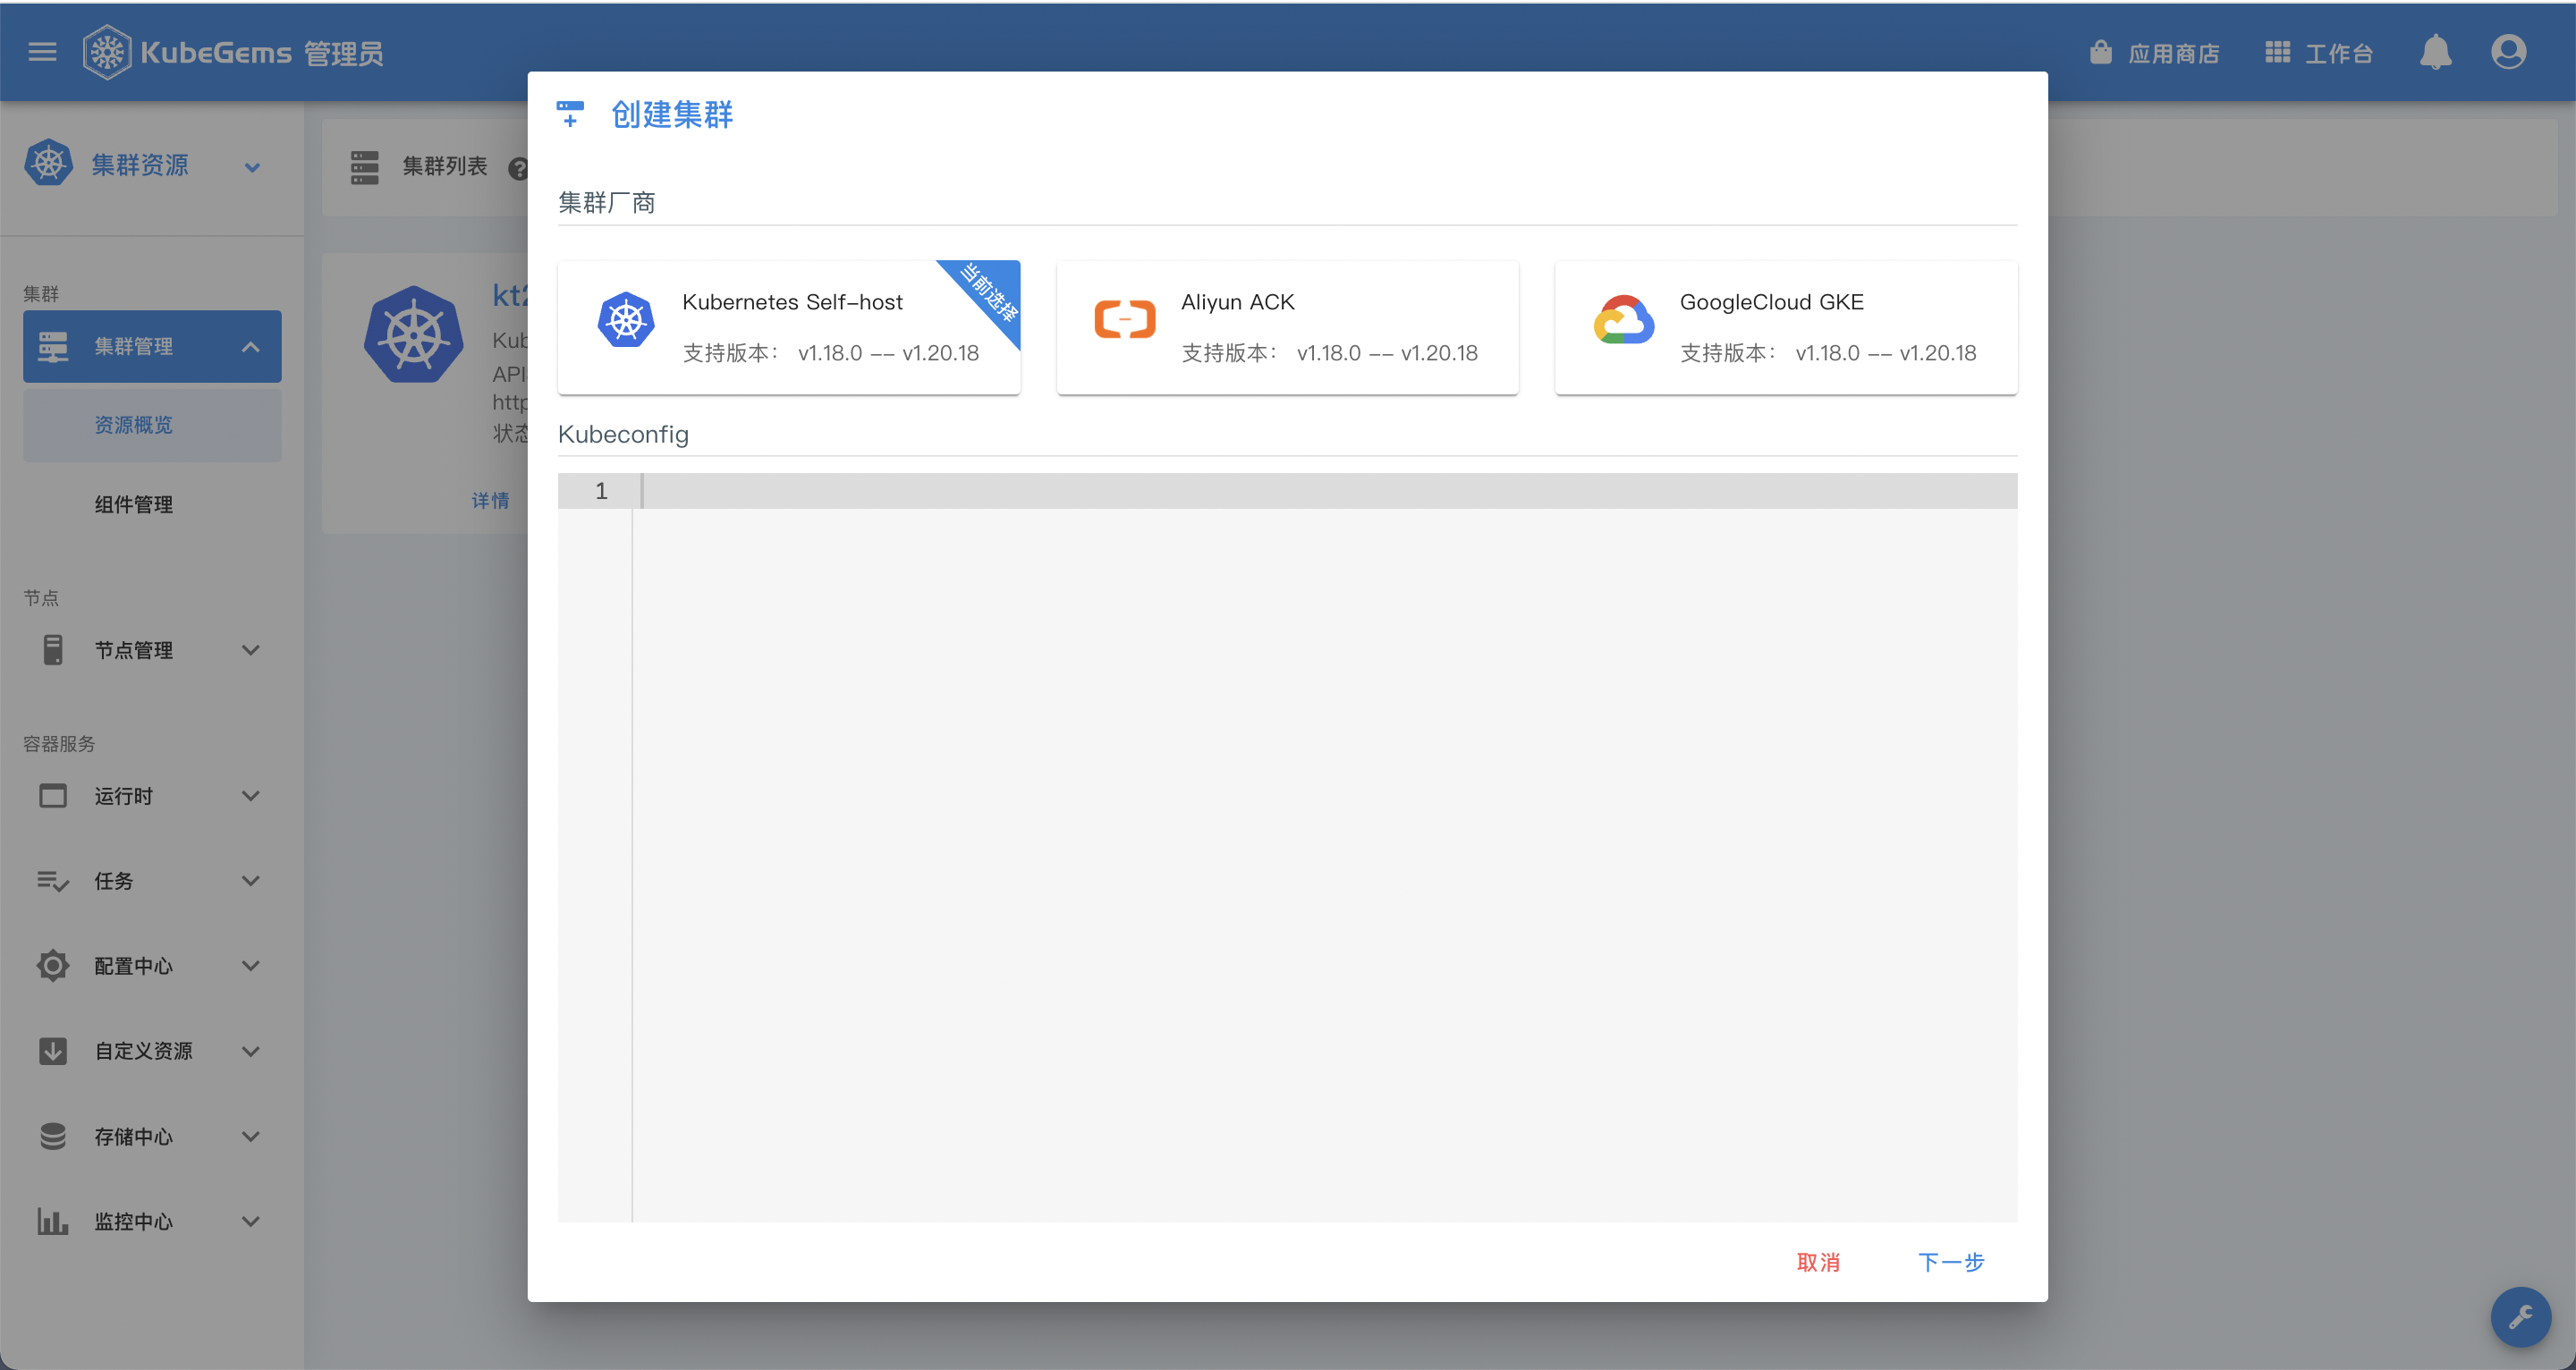Screen dimensions: 2576x1370
Task: Open the hamburger navigation menu
Action: 42,52
